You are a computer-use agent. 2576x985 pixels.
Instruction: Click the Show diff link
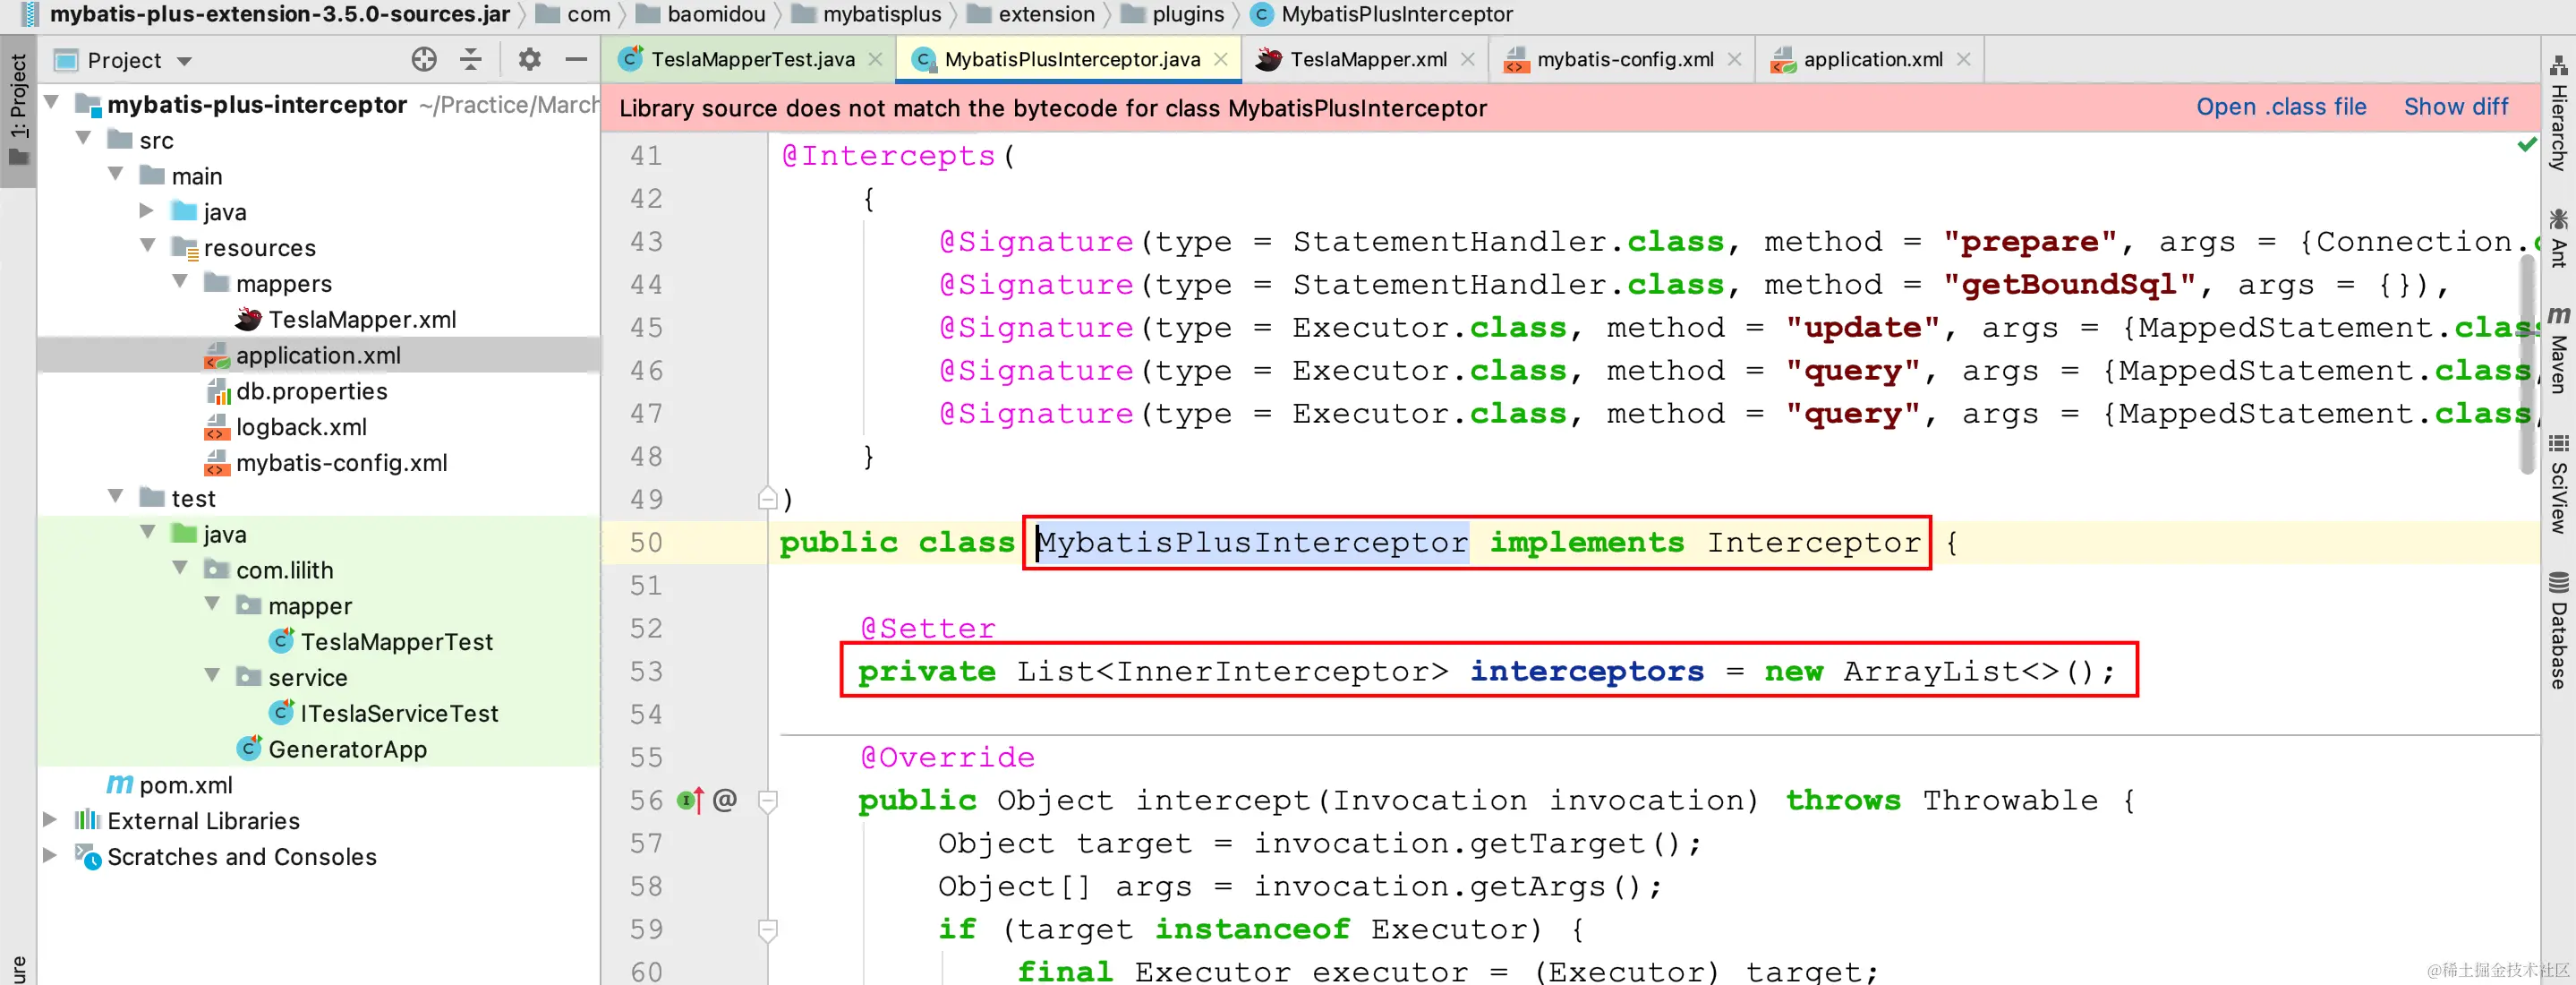2455,107
